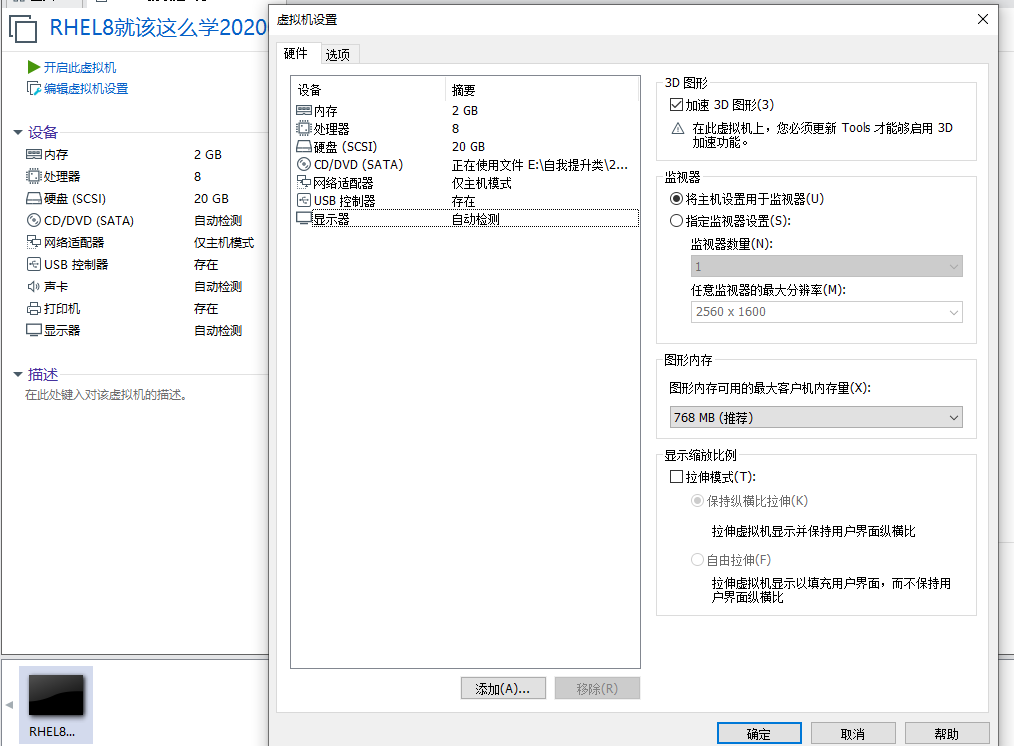The width and height of the screenshot is (1014, 746).
Task: Click CD/DVD (SATA) icon in settings list
Action: tap(304, 164)
